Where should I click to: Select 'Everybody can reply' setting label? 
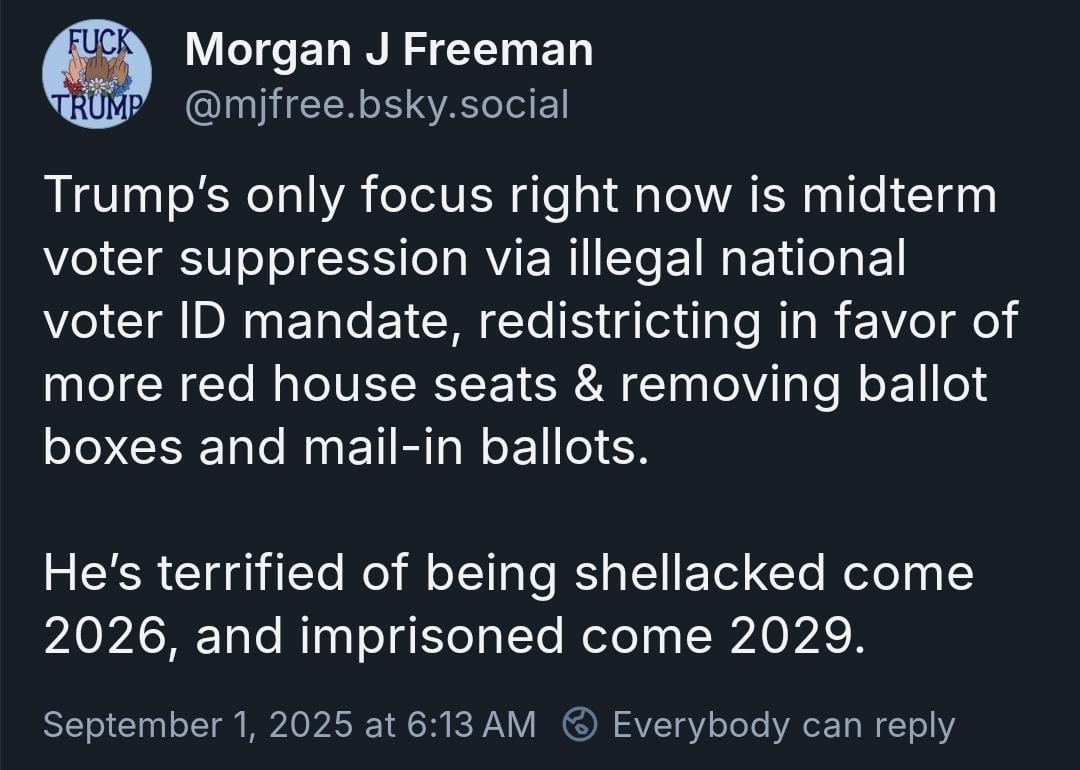tap(784, 725)
